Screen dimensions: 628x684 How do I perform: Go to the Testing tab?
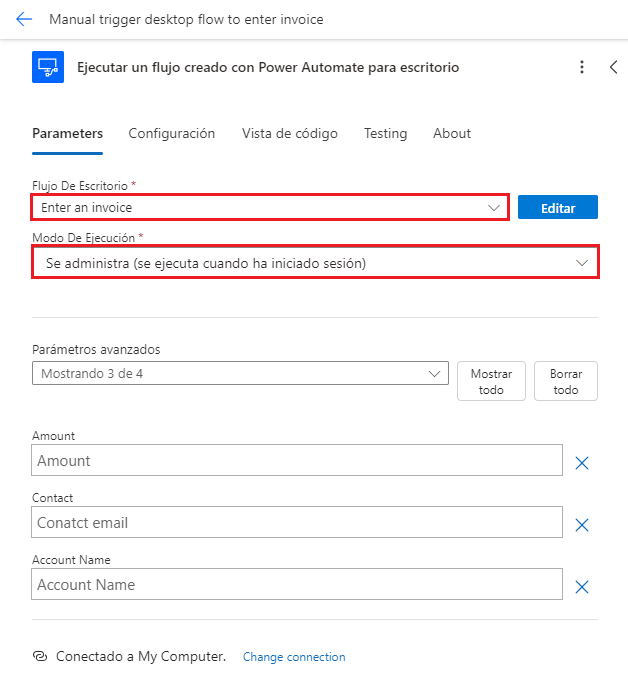(x=385, y=133)
